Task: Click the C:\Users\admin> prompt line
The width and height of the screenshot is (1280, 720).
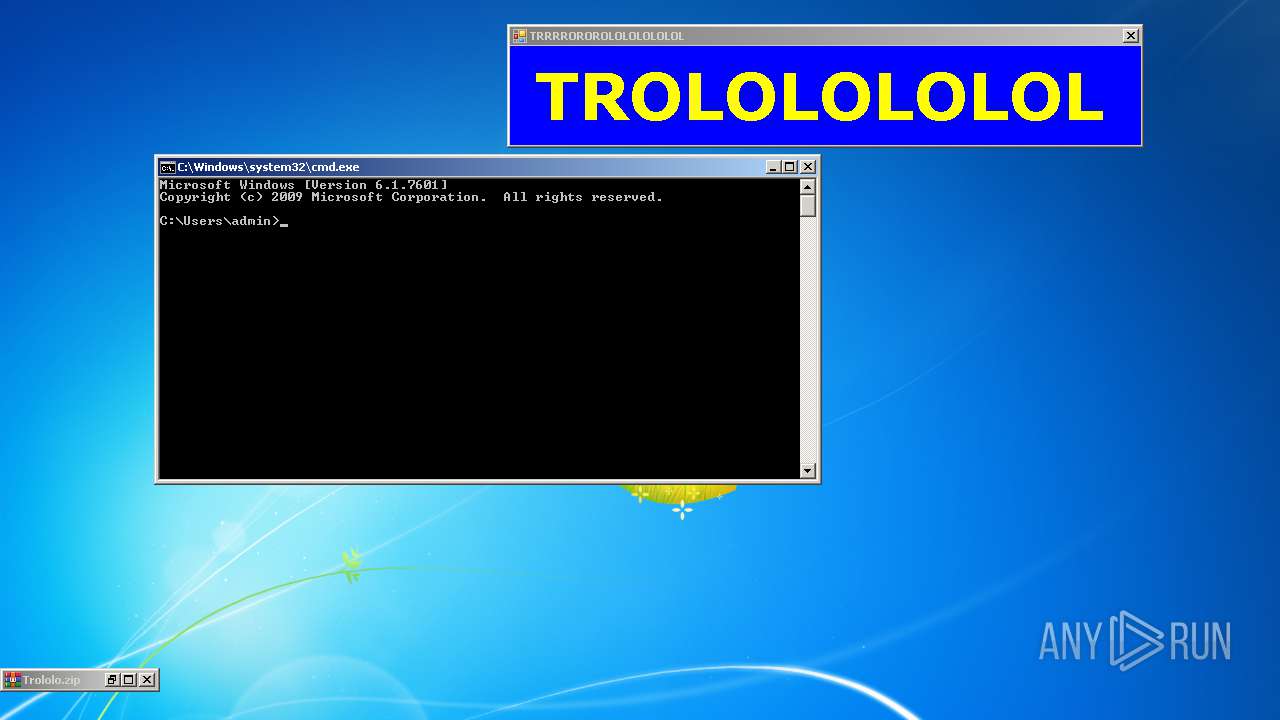Action: pyautogui.click(x=223, y=221)
